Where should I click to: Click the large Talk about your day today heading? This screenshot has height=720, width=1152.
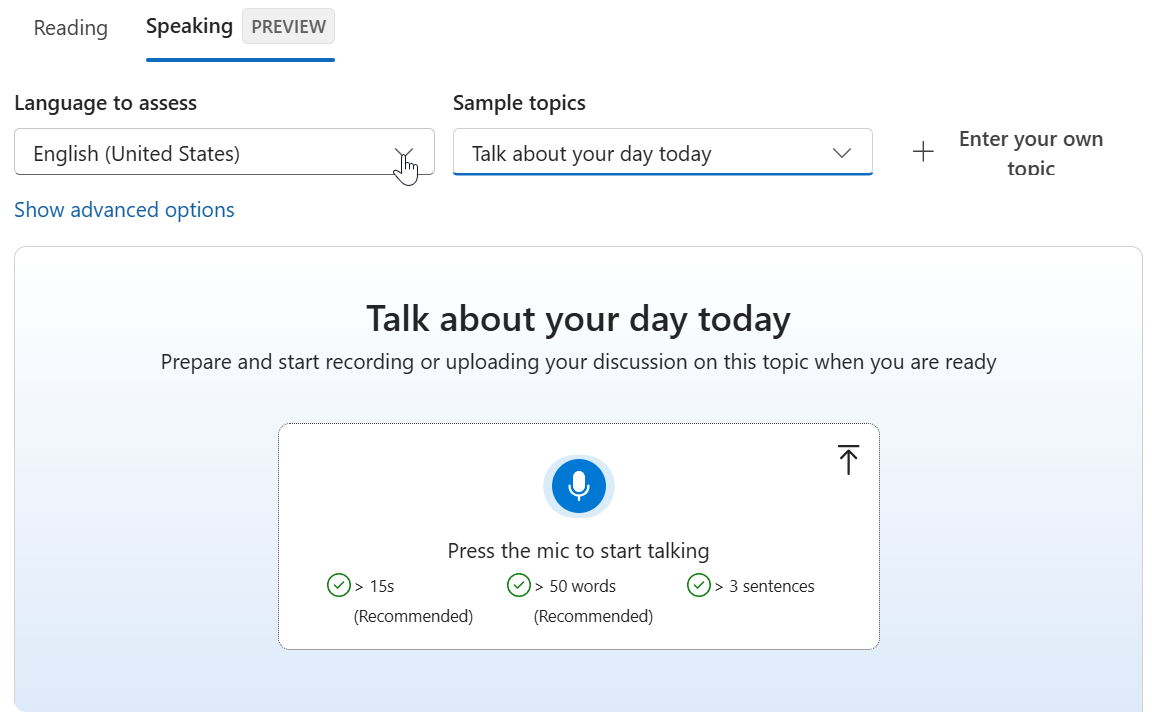point(578,319)
